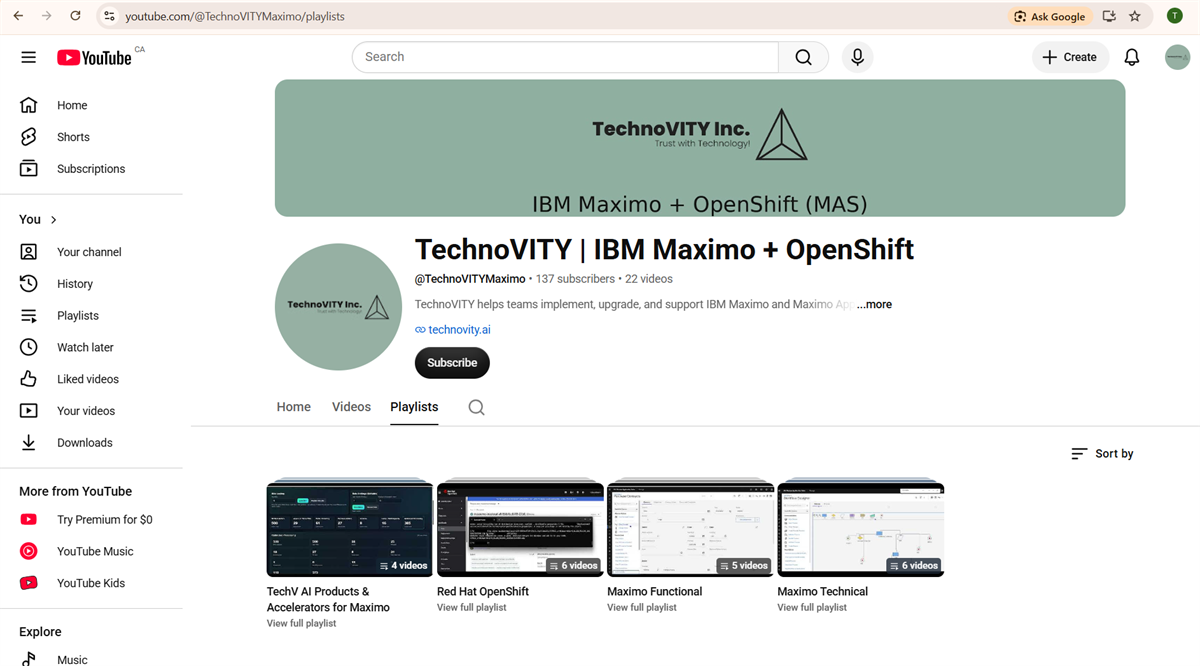Click the Maximo Technical title
1200x666 pixels.
coord(823,591)
